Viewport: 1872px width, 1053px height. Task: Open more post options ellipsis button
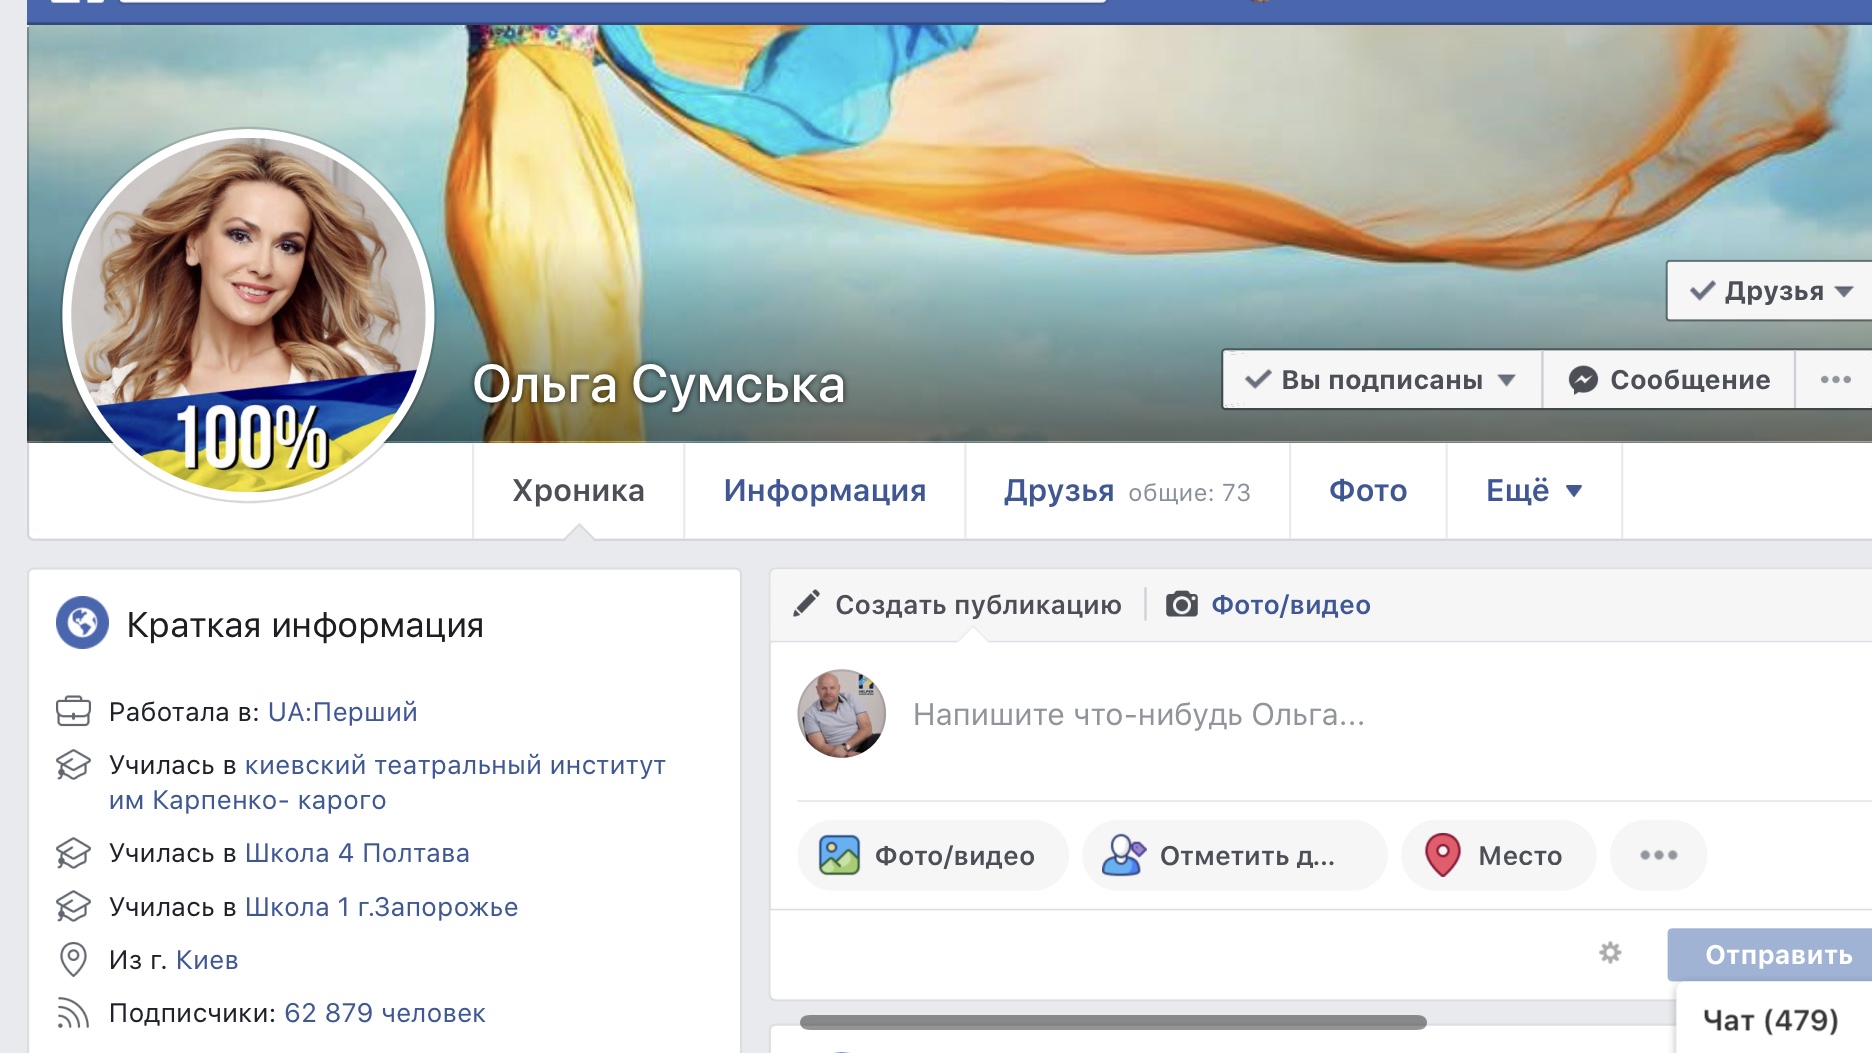[x=1658, y=856]
